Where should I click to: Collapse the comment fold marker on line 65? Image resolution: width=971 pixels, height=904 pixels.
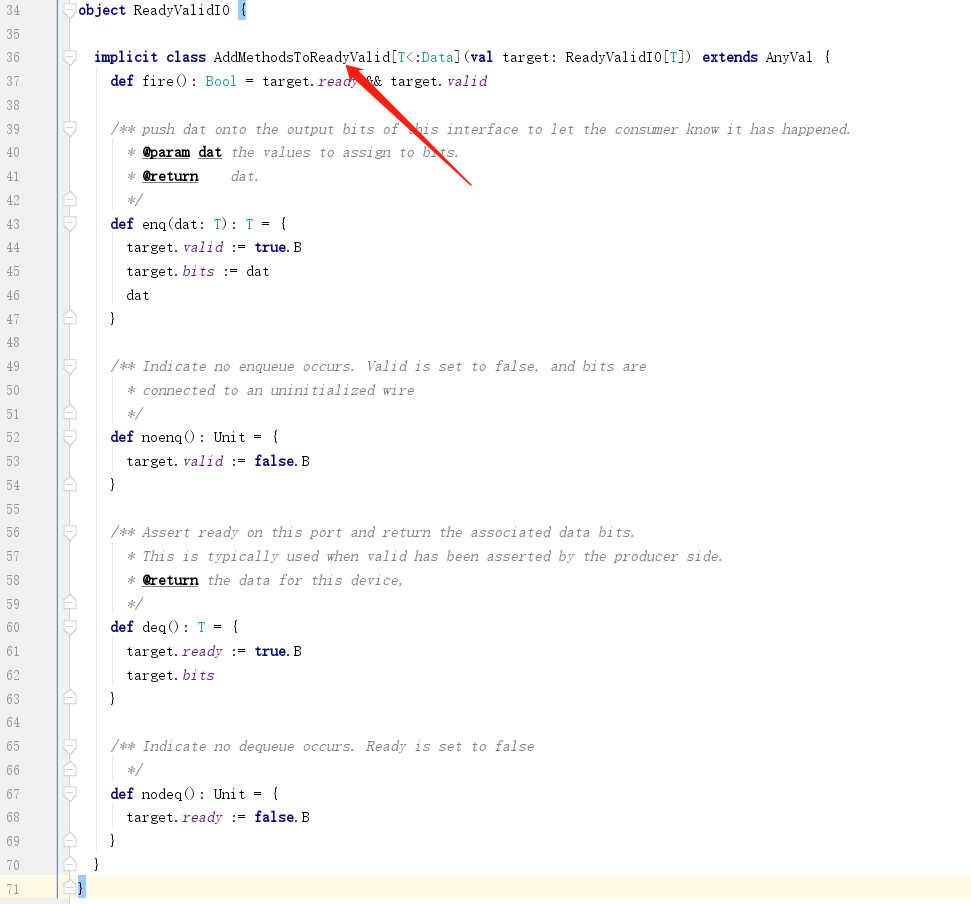point(69,746)
